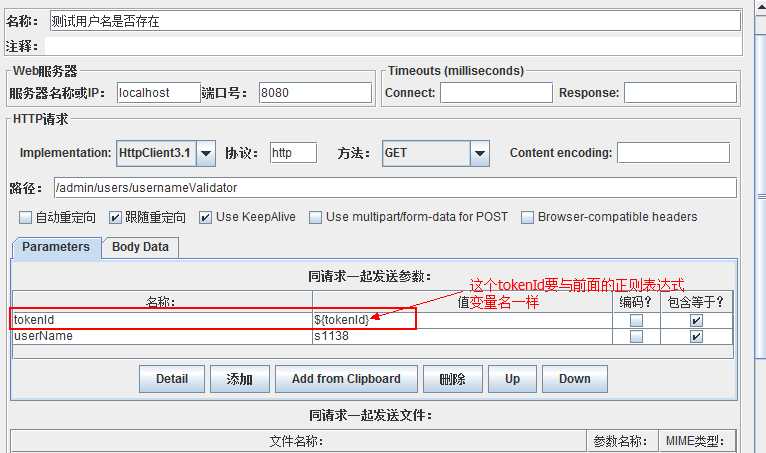The height and width of the screenshot is (453, 766).
Task: Click the 文件名称 column header
Action: 298,441
